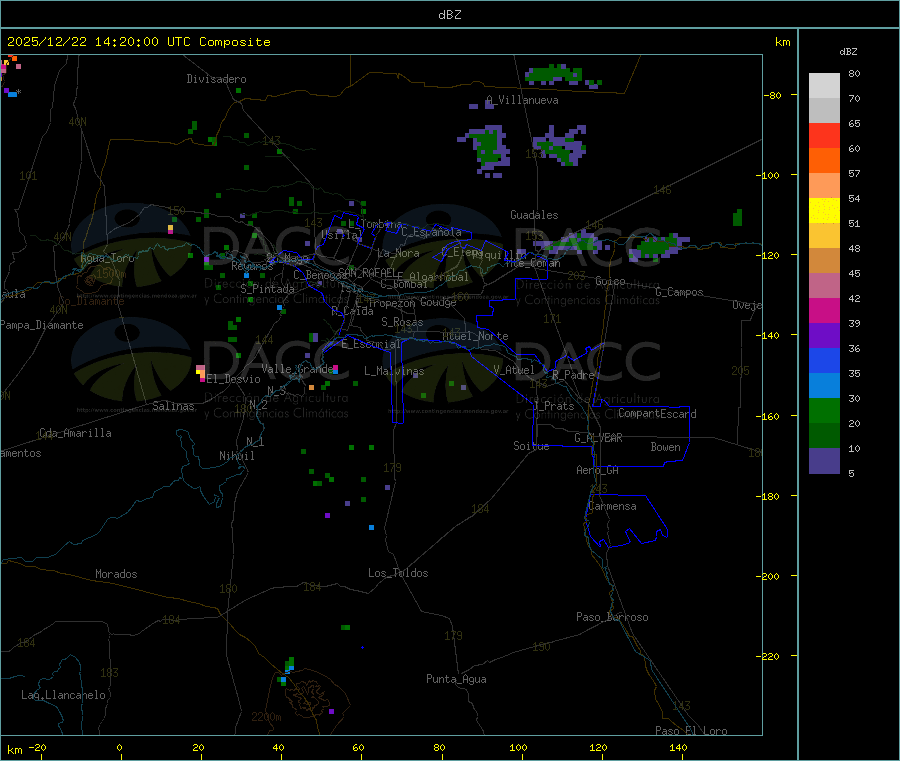900x761 pixels.
Task: Click the 'Bowen' map label
Action: [x=666, y=447]
